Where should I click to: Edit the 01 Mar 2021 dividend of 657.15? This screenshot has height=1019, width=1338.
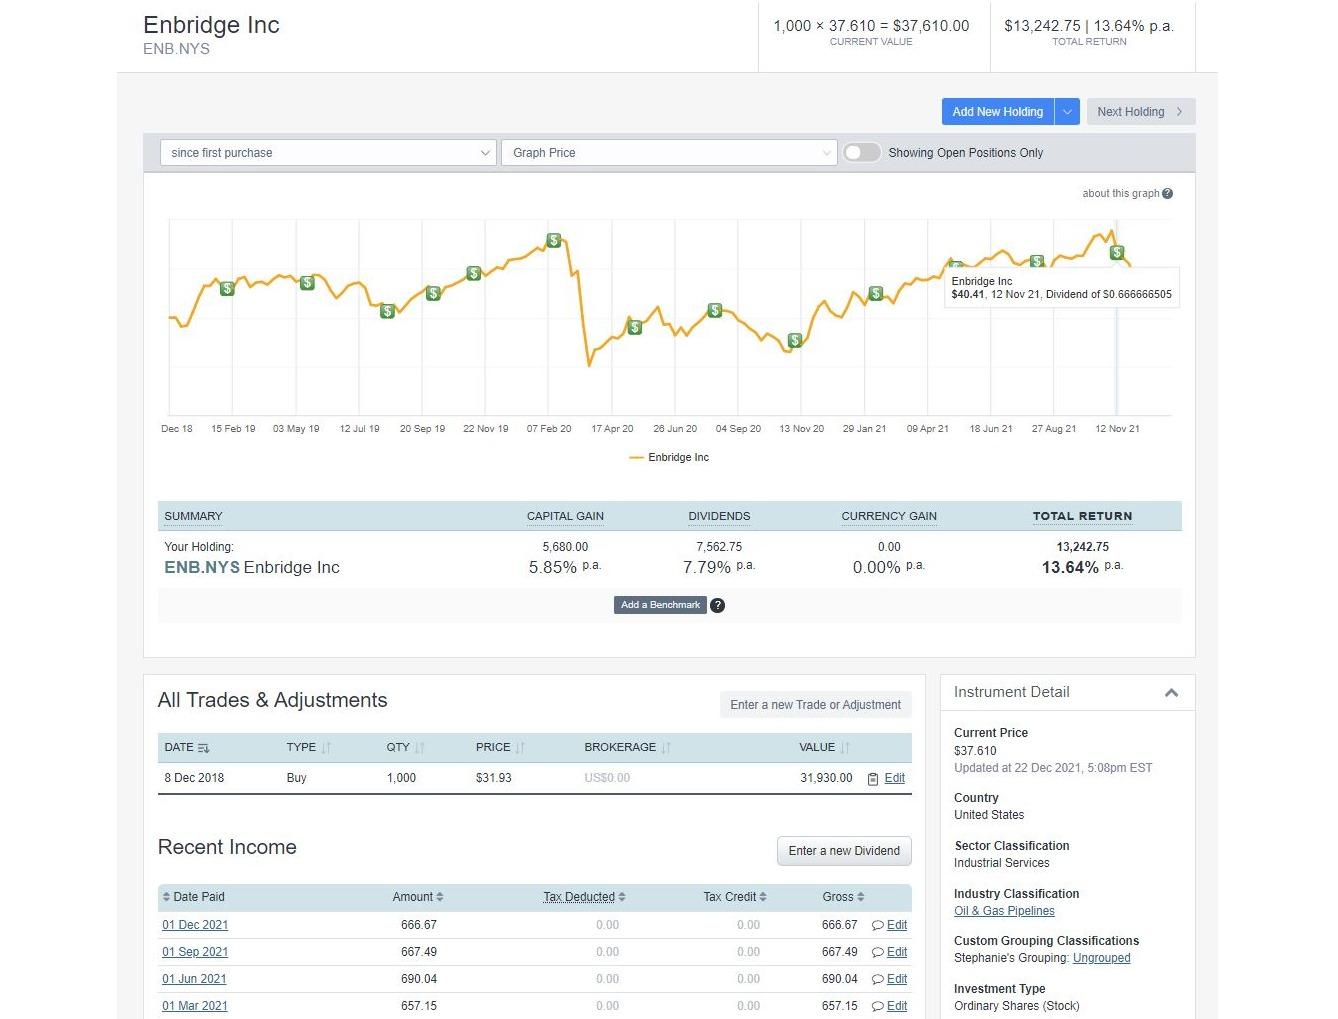point(897,1006)
